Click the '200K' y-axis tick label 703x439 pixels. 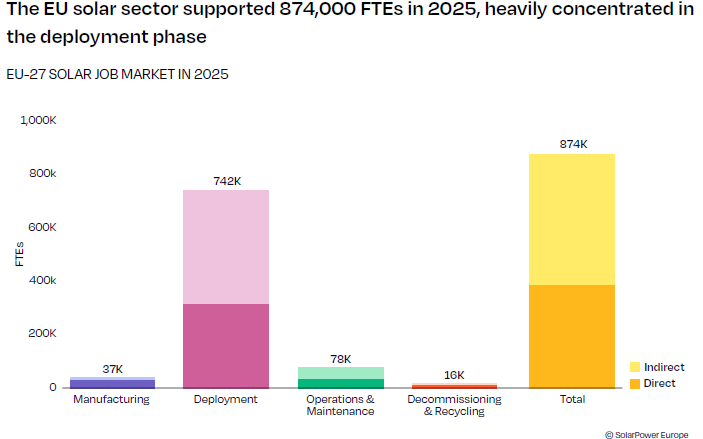point(42,333)
